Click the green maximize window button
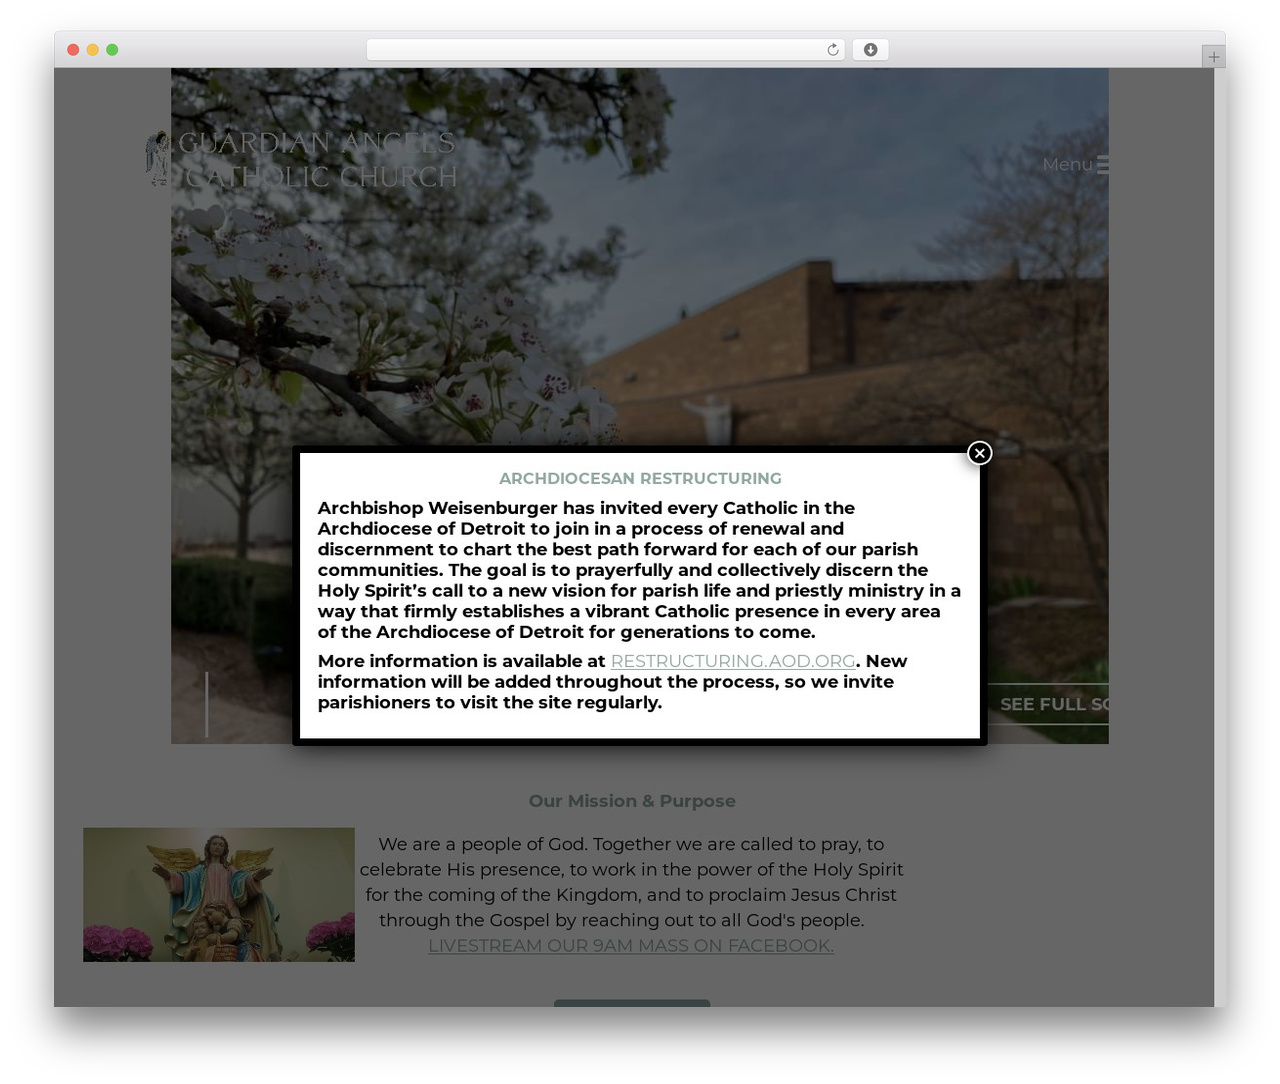 pyautogui.click(x=112, y=50)
